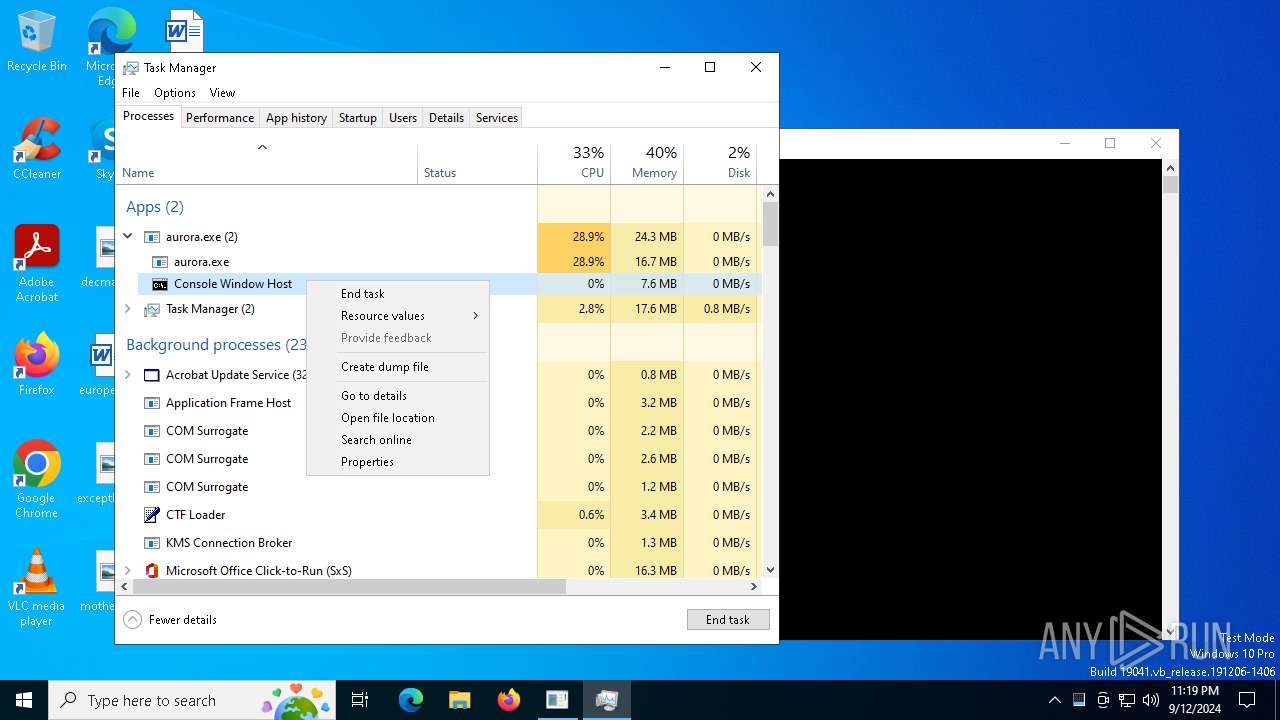The width and height of the screenshot is (1280, 720).
Task: Select Go to details
Action: point(398,396)
